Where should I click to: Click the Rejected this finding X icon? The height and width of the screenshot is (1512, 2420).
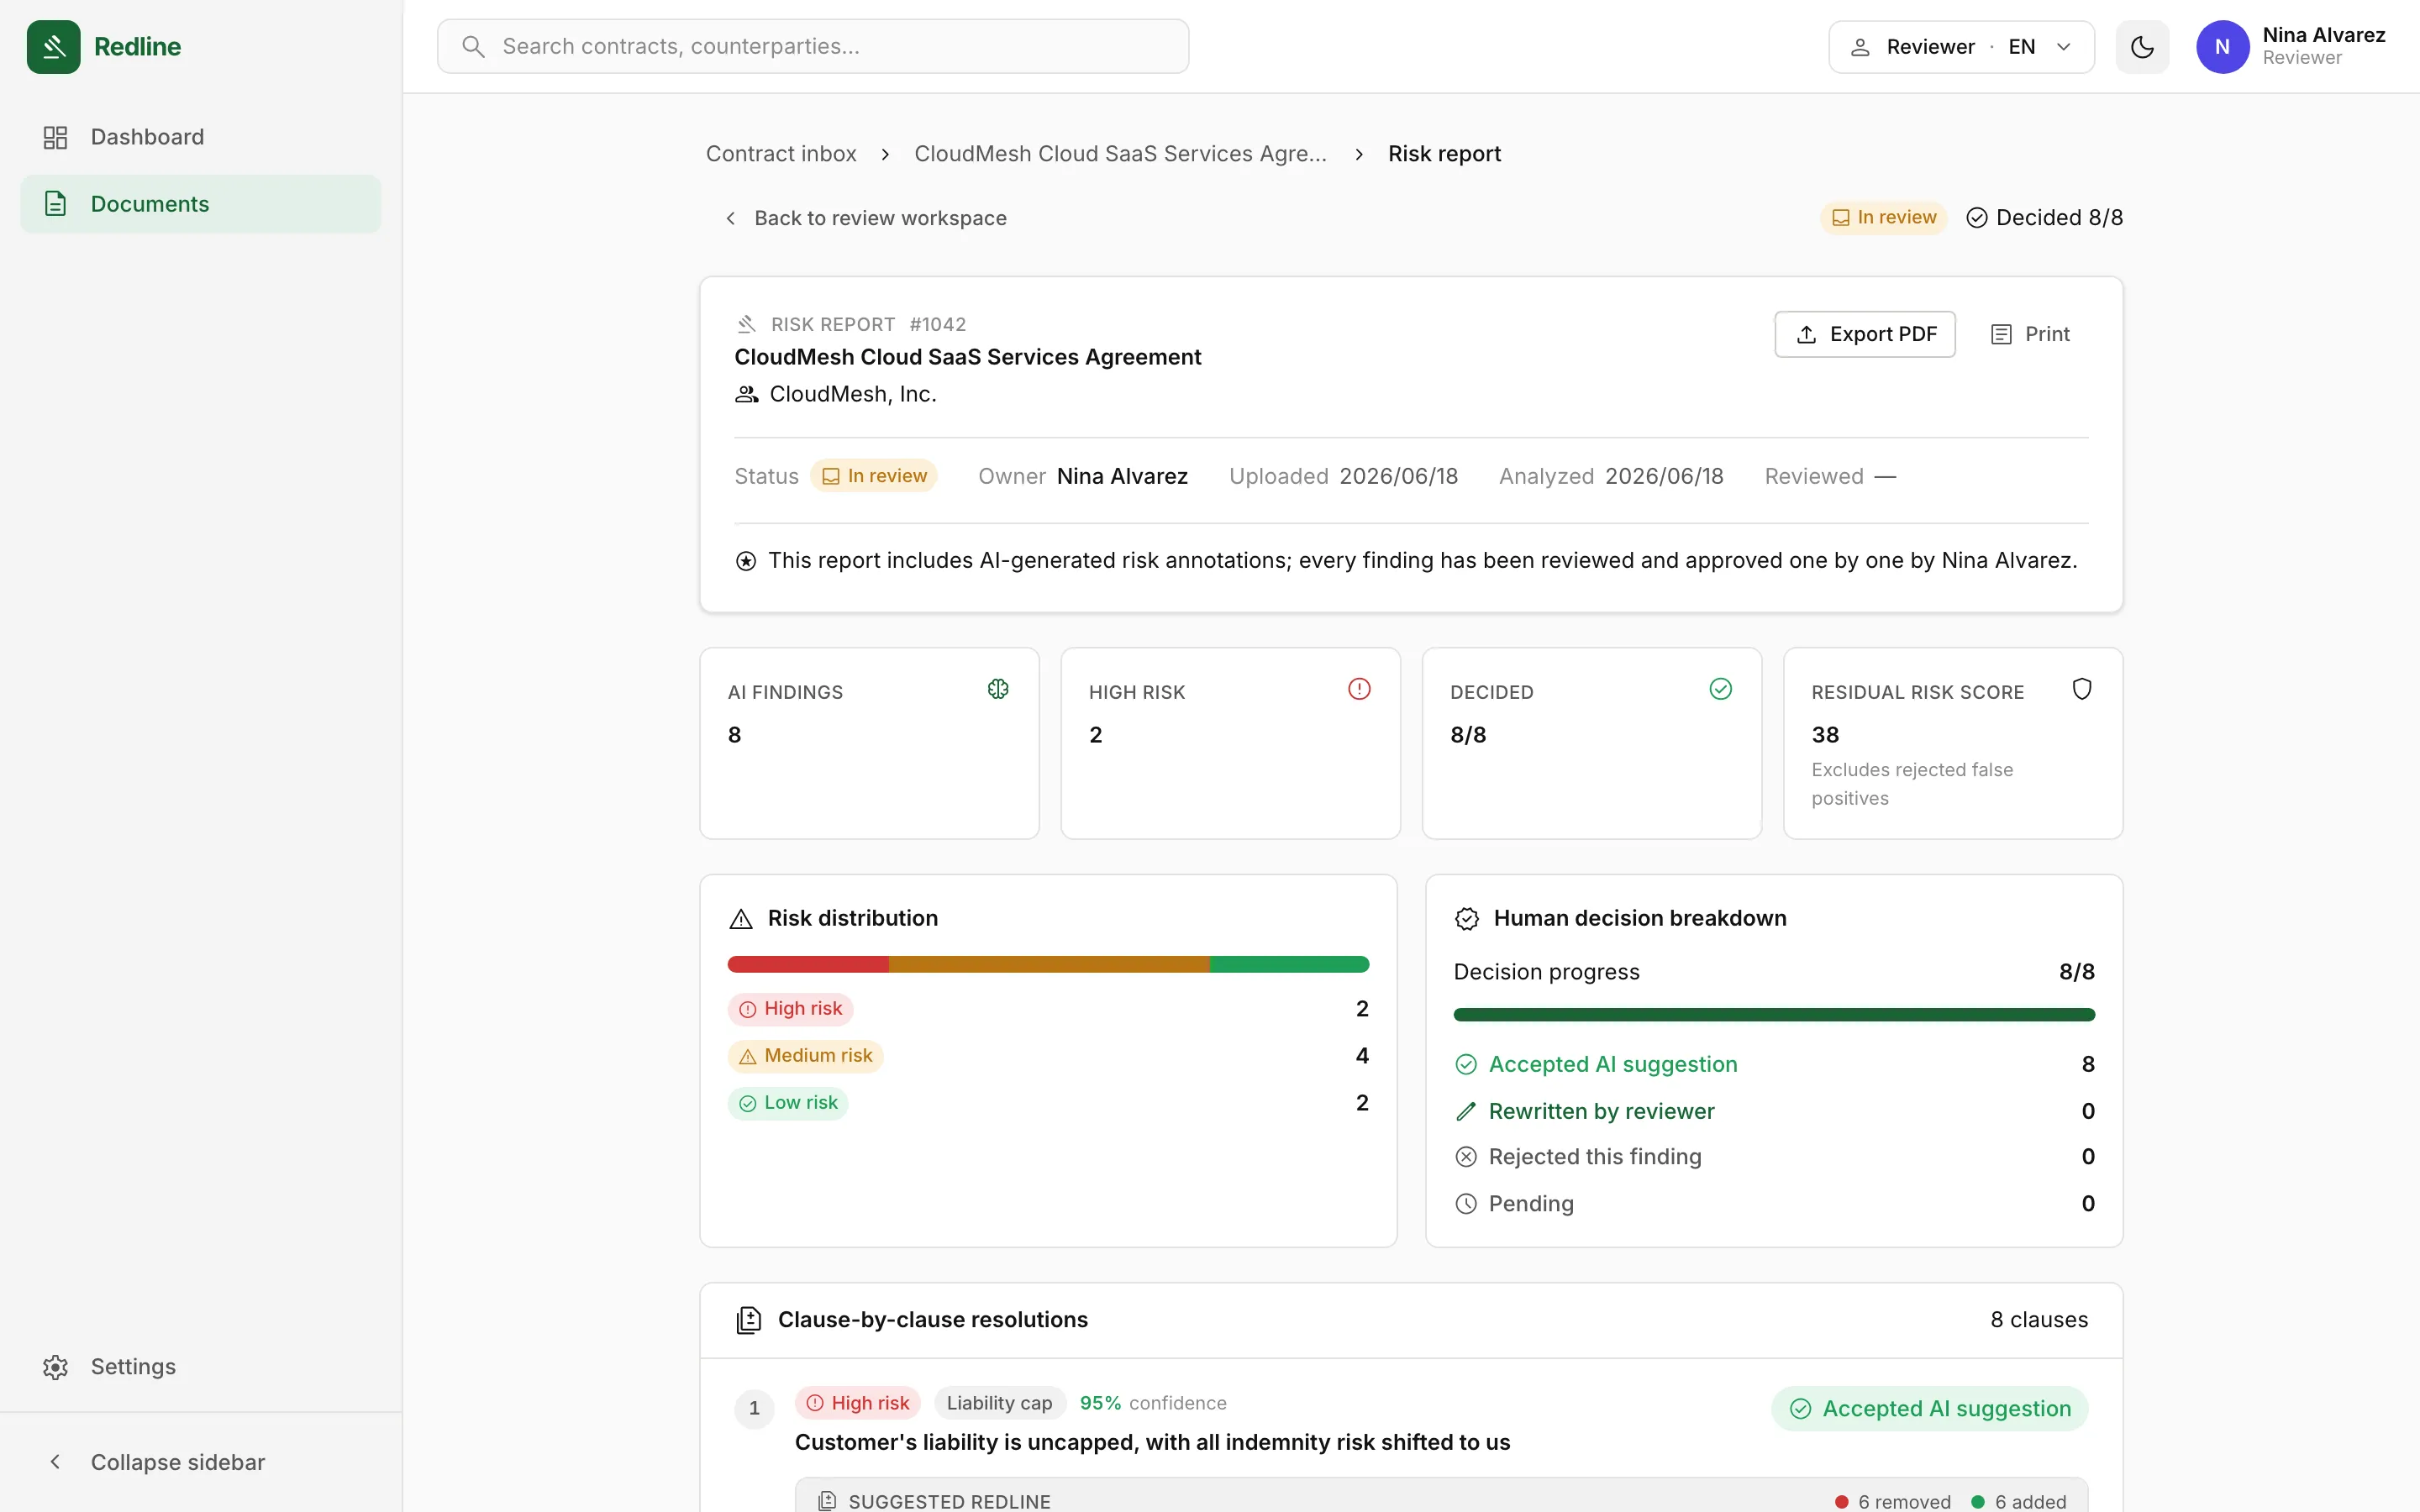click(x=1466, y=1157)
